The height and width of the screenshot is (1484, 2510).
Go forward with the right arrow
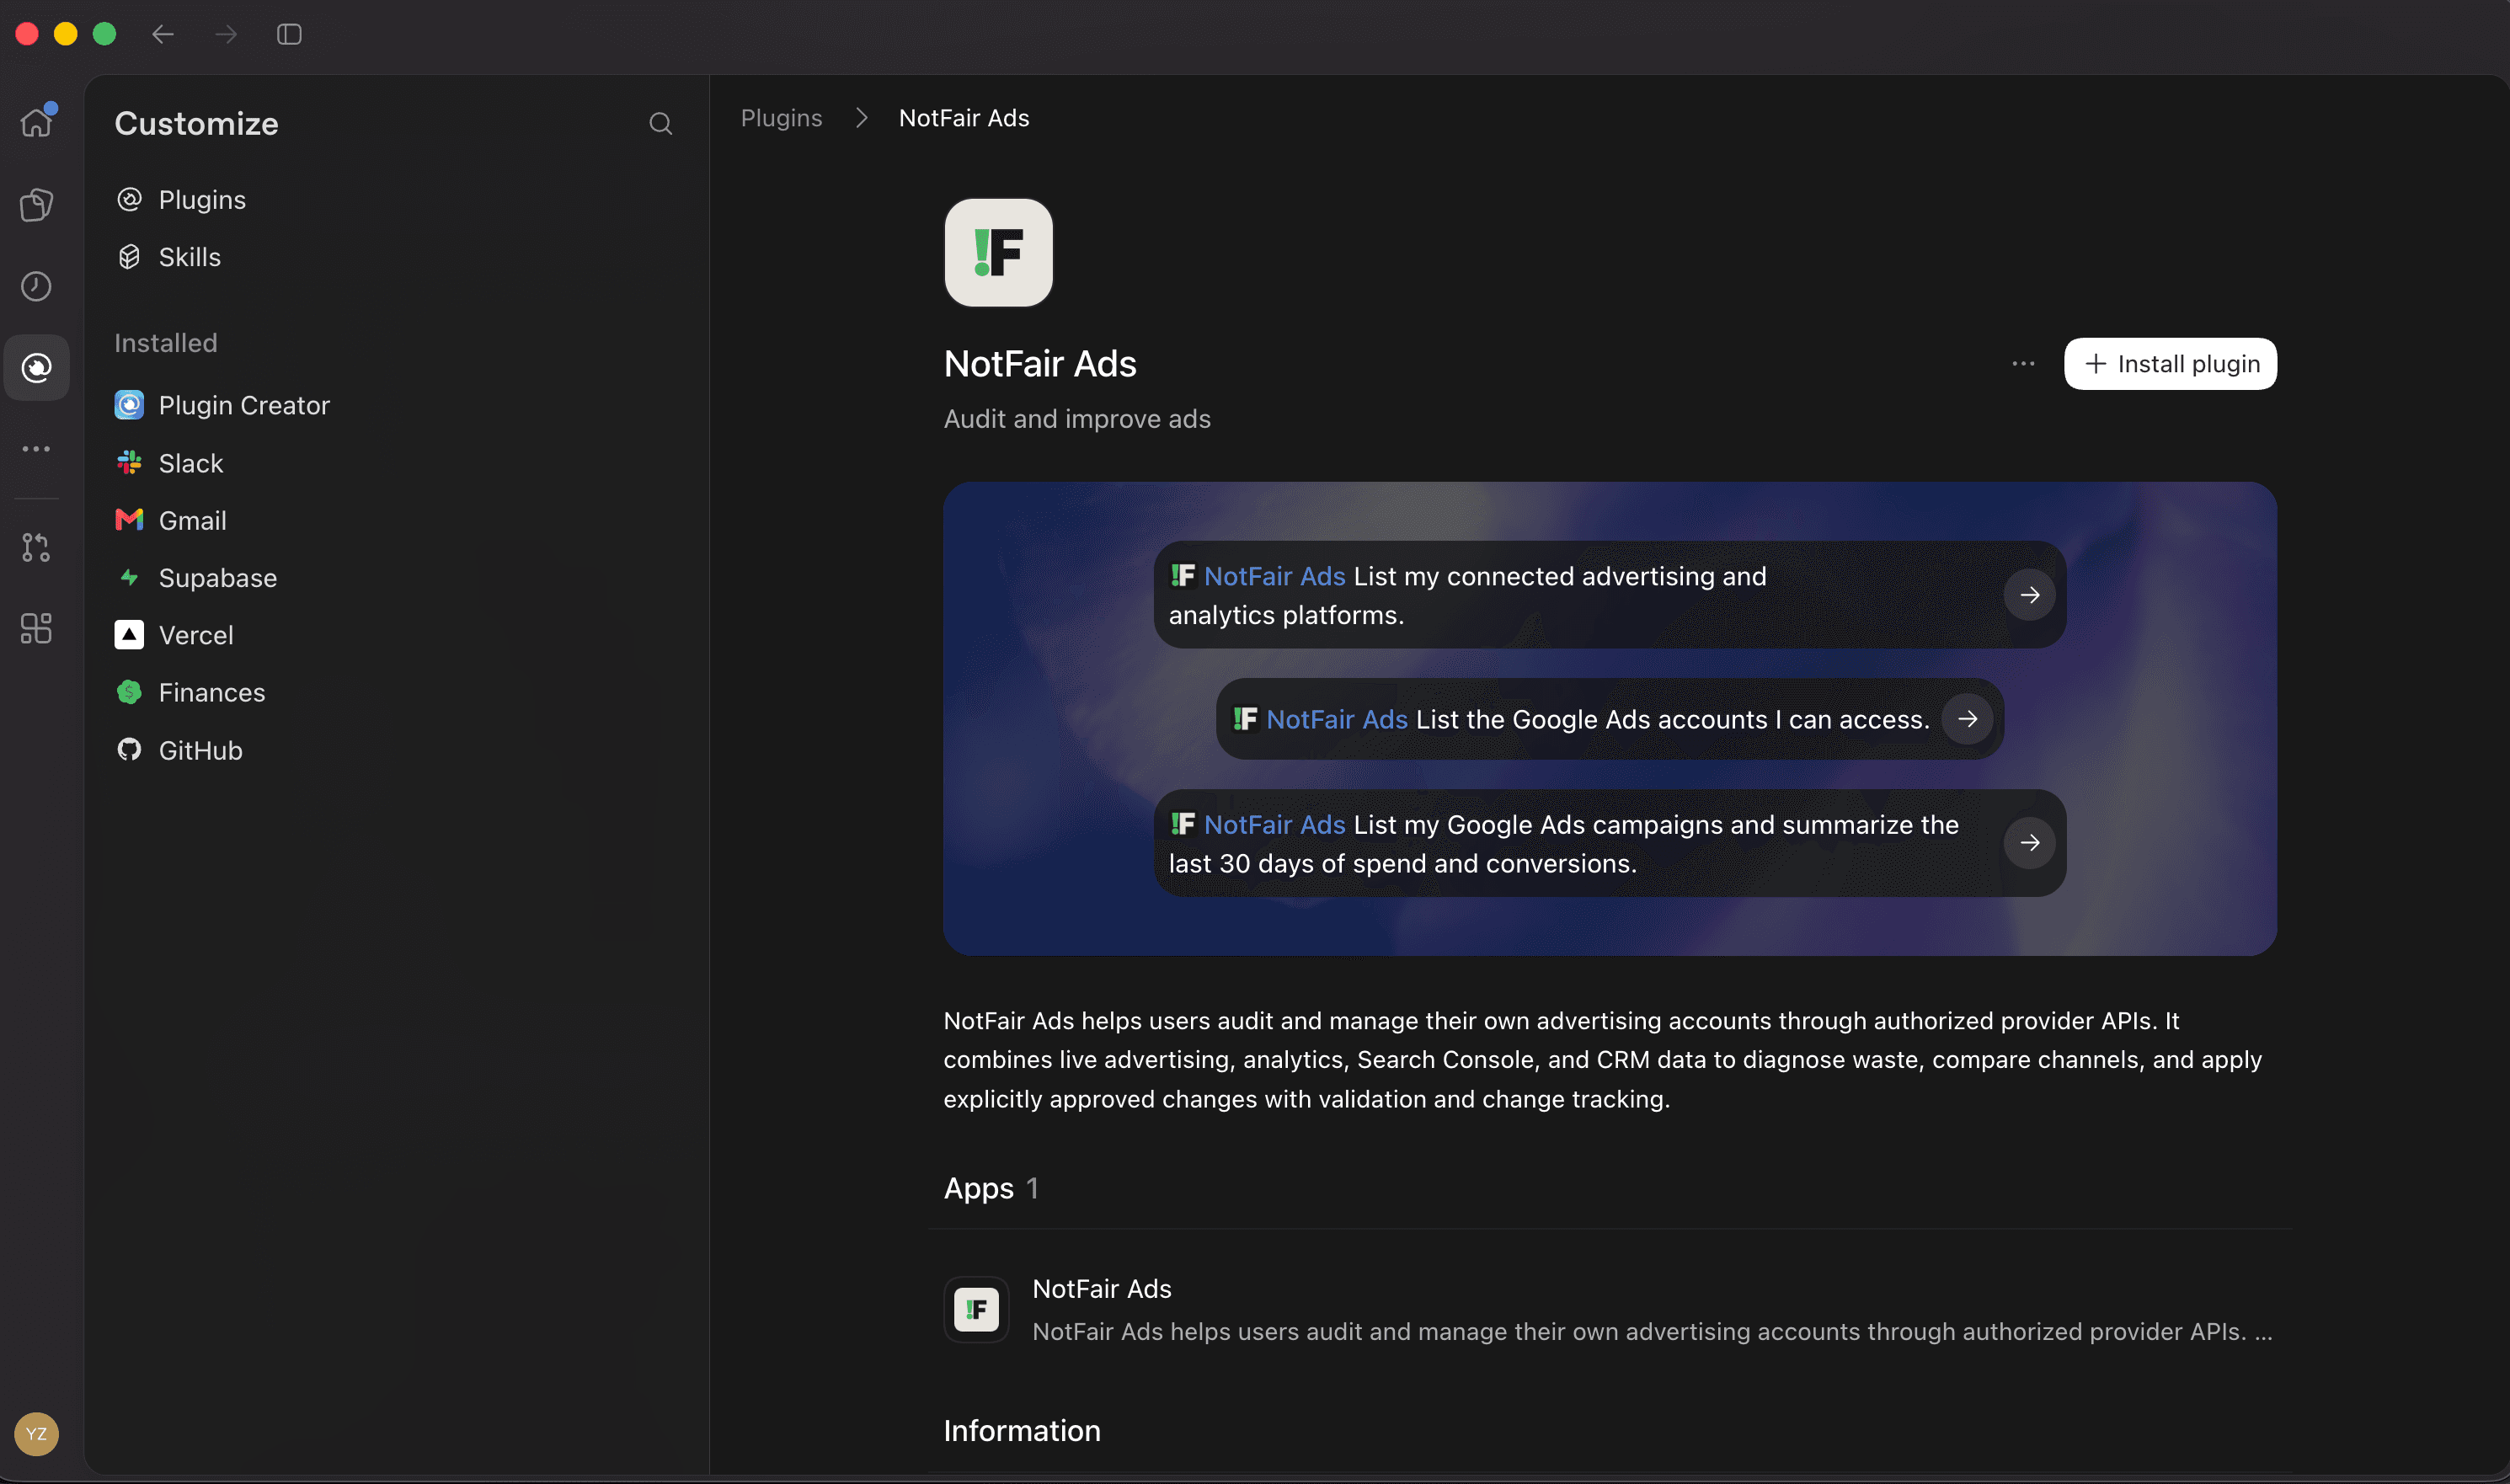[226, 34]
